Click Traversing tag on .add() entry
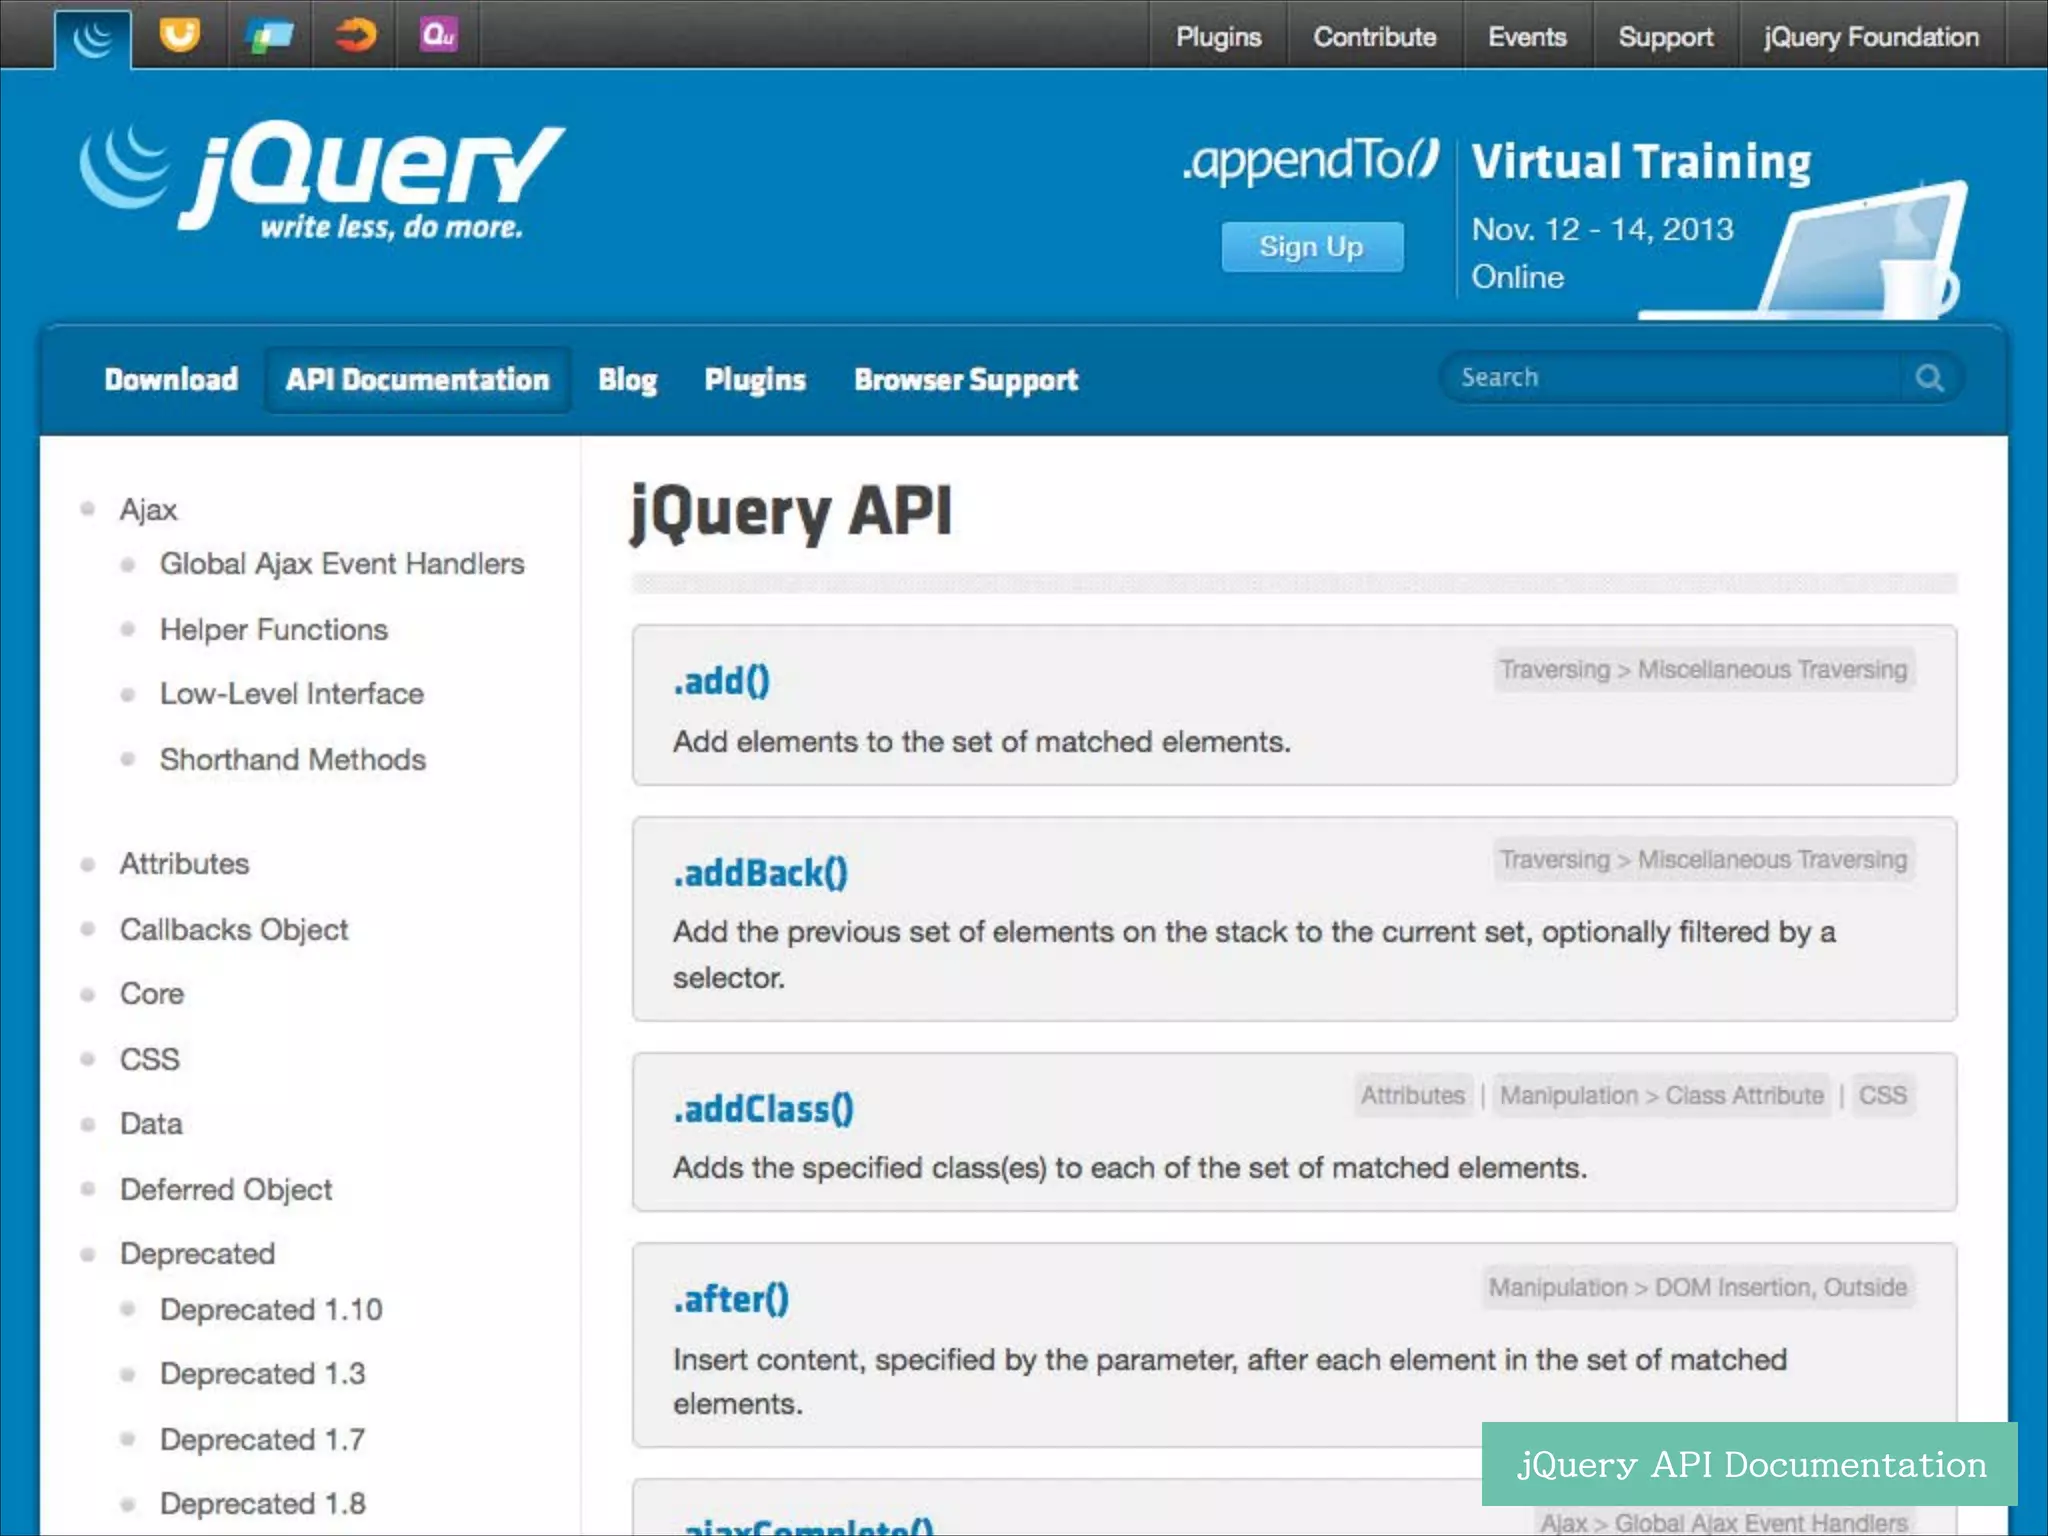 pos(1555,670)
